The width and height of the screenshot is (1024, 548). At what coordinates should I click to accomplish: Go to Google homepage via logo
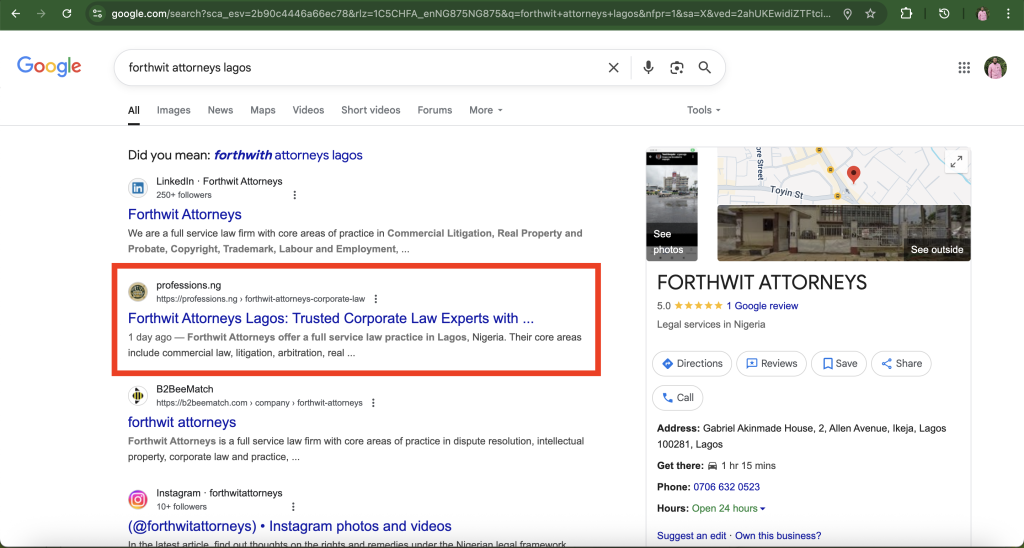(x=49, y=67)
